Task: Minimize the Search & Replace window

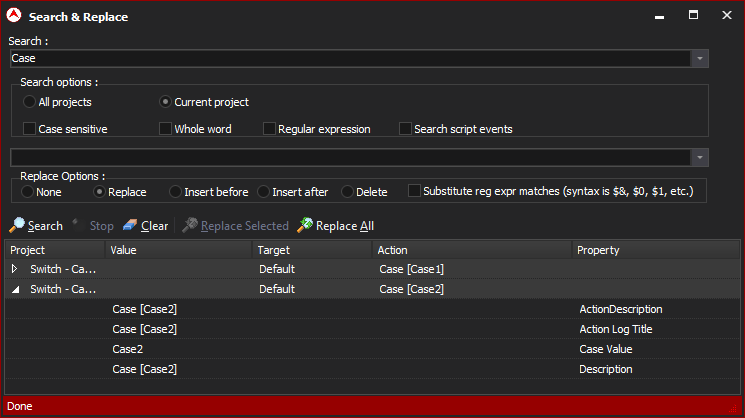Action: (659, 16)
